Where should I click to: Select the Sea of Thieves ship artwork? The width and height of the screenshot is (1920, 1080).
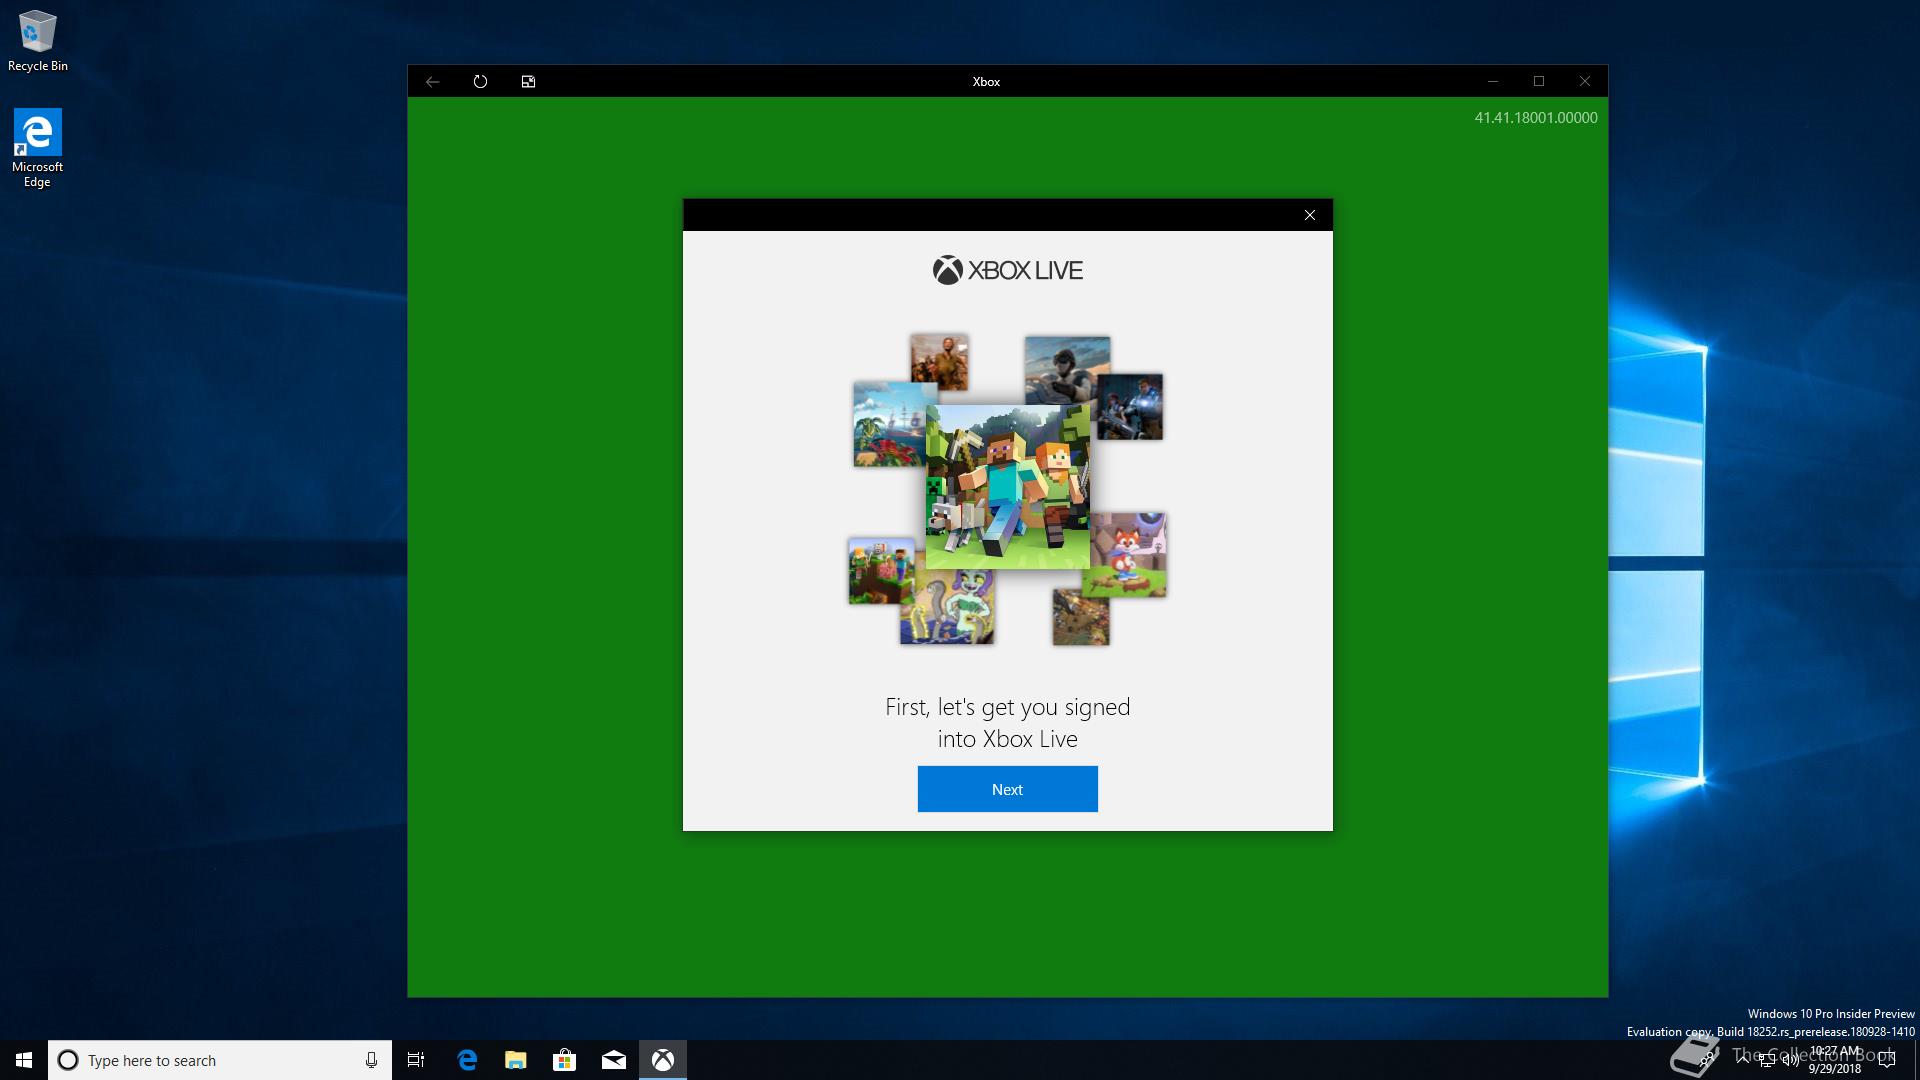point(888,425)
